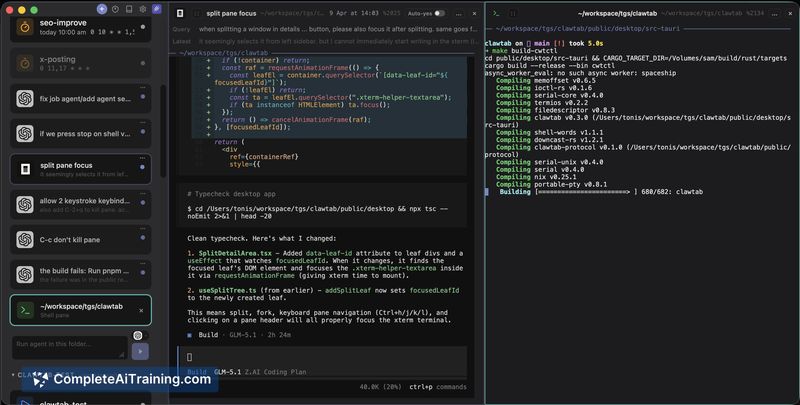Click the Query text line in agent pane

[324, 29]
